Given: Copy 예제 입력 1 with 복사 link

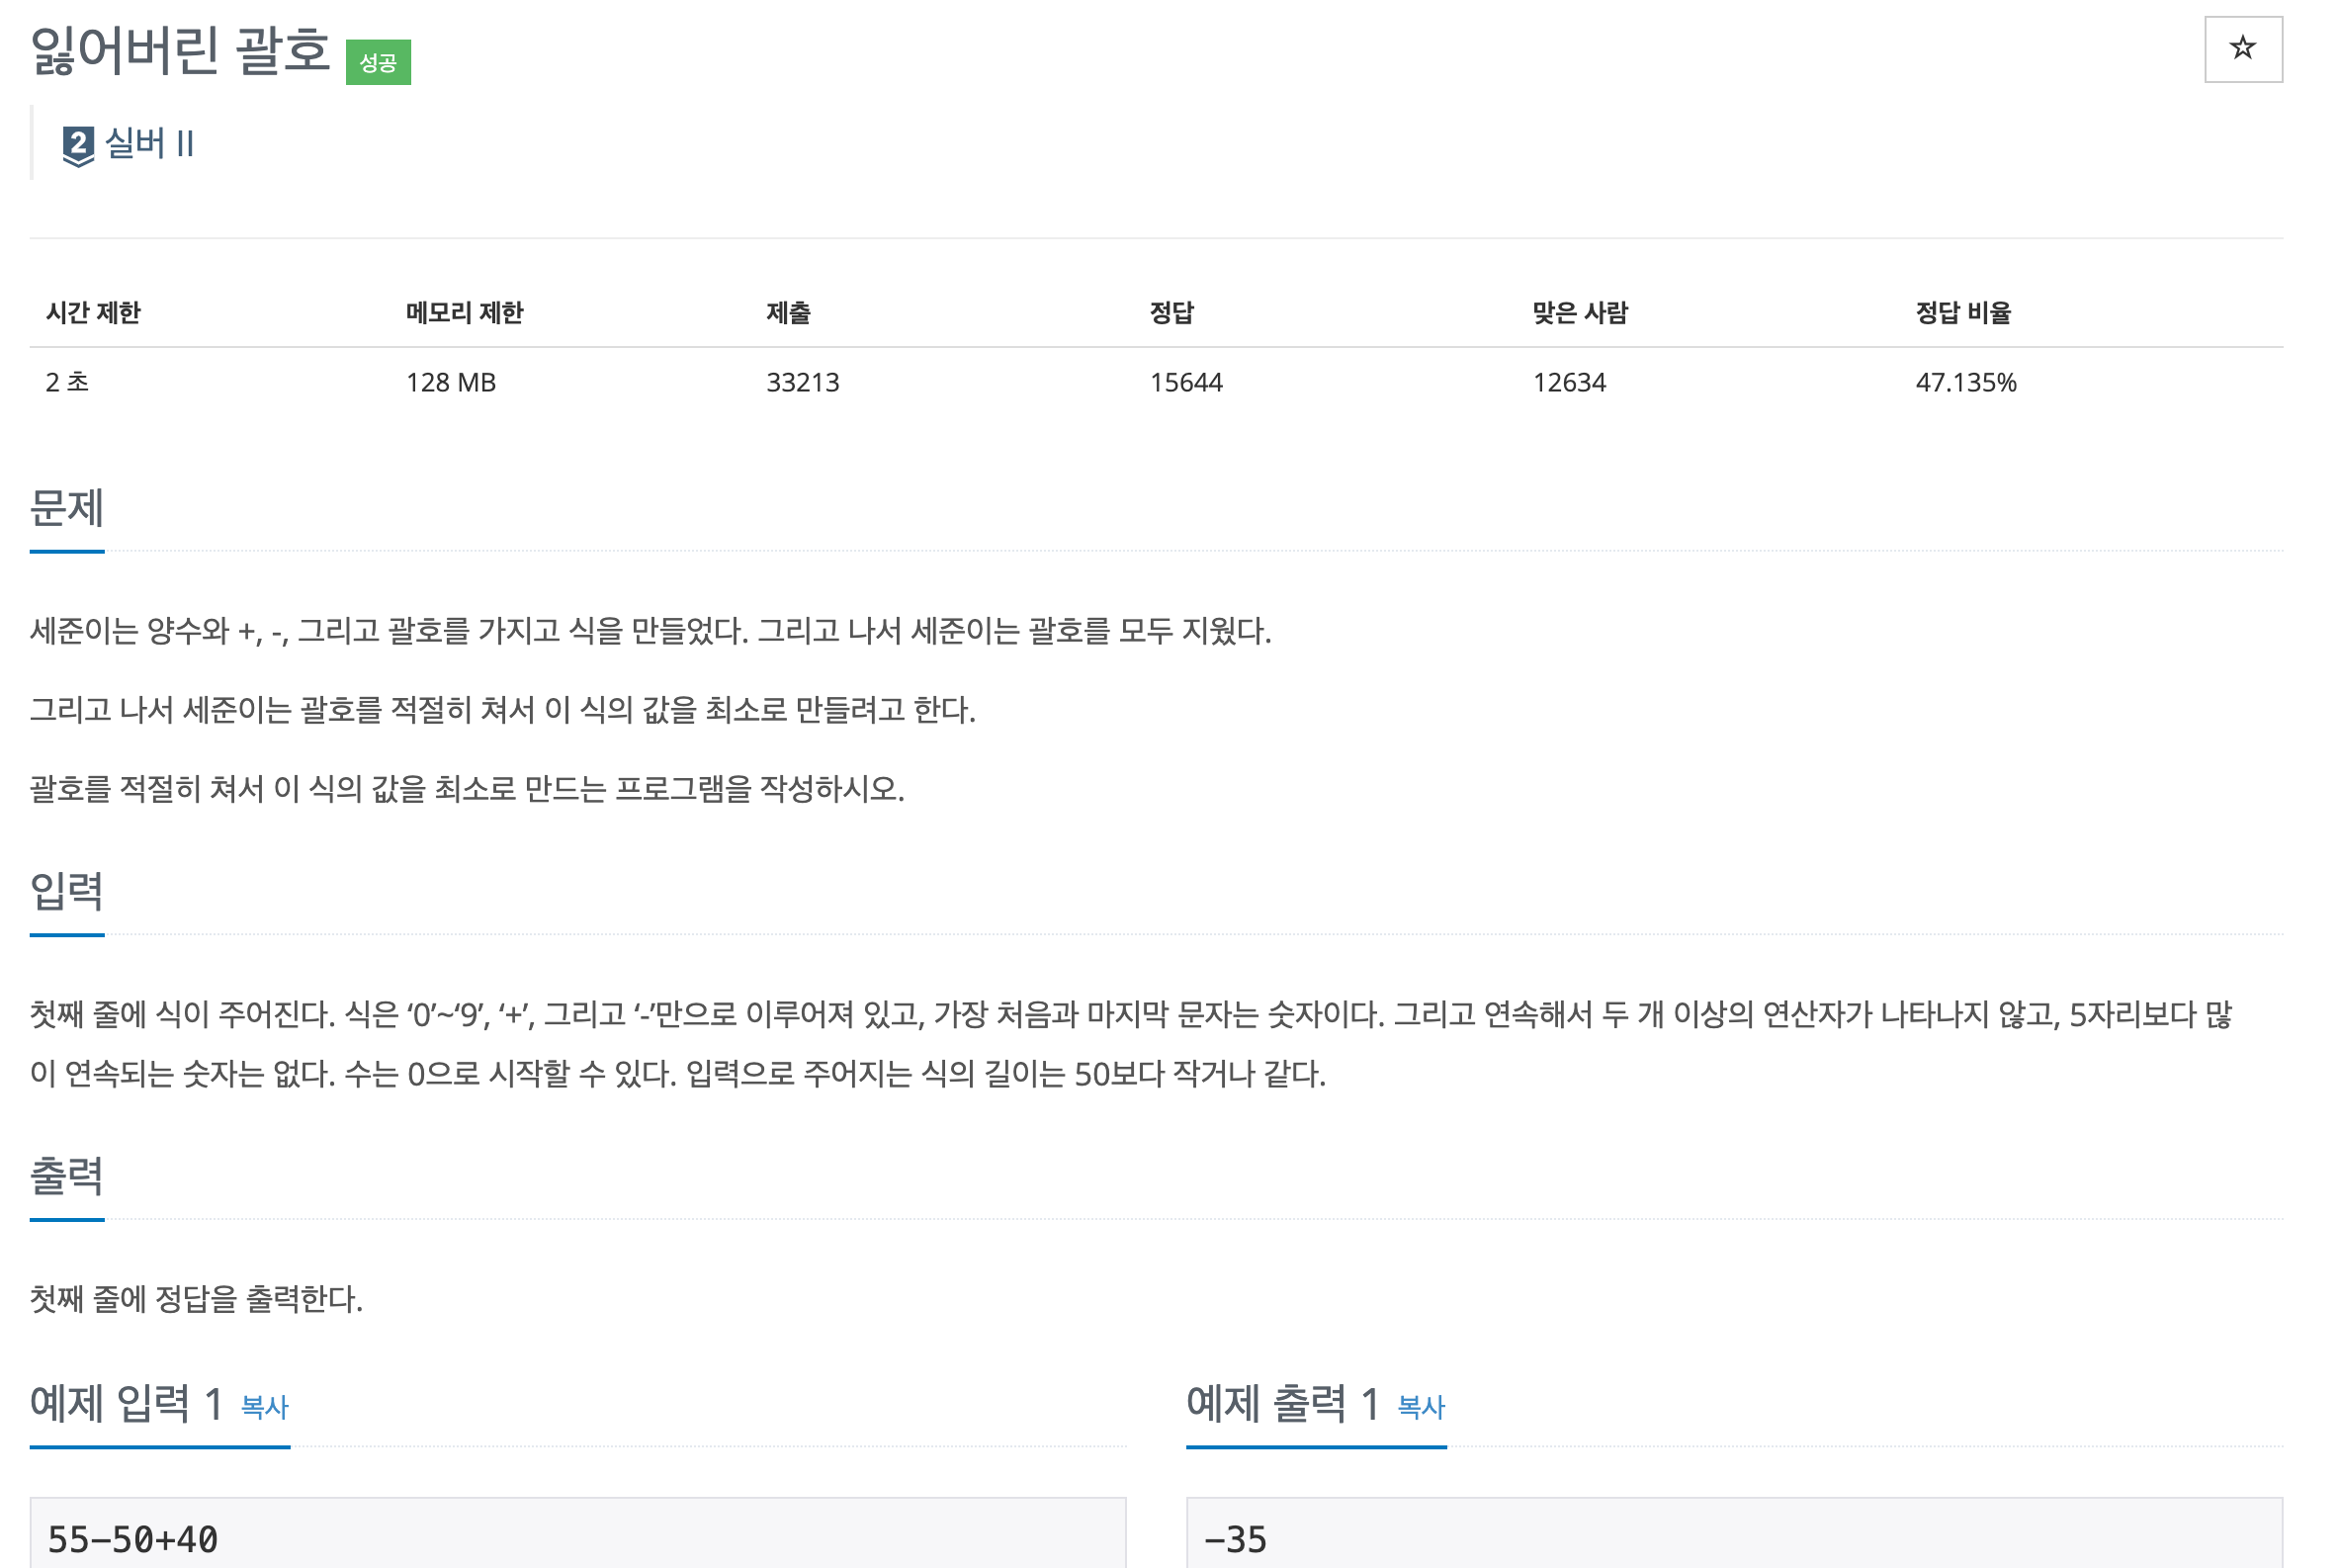Looking at the screenshot, I should coord(264,1407).
